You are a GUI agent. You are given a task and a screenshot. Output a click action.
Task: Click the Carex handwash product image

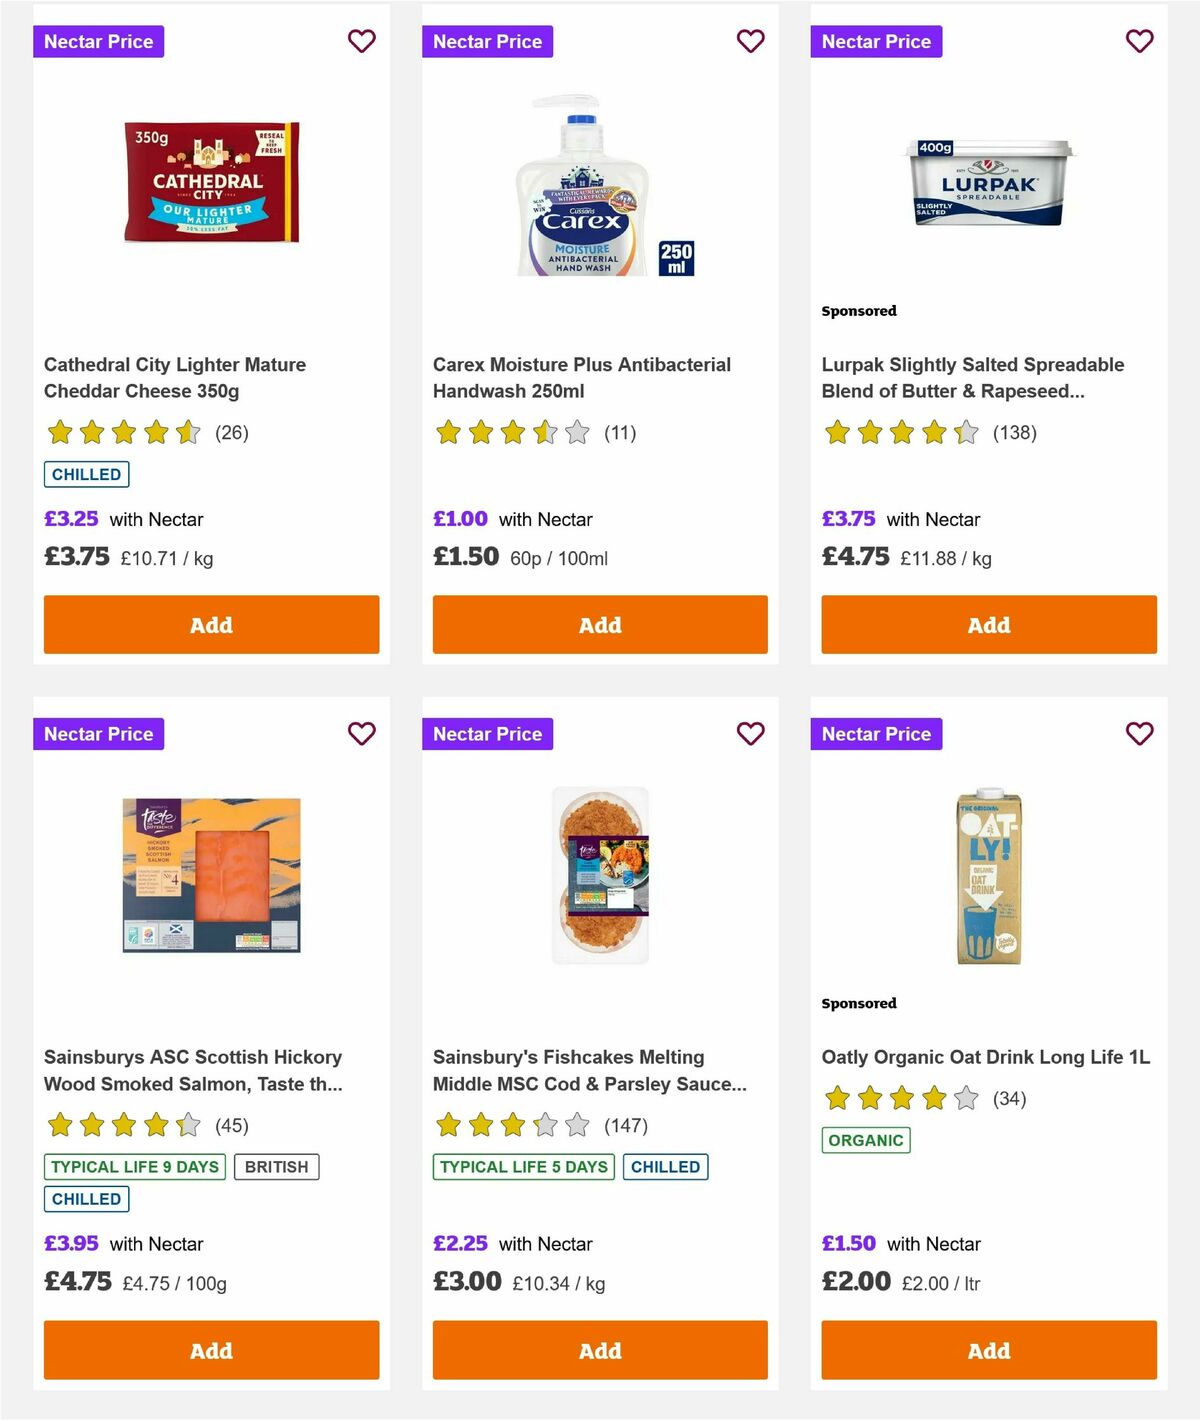click(x=599, y=184)
